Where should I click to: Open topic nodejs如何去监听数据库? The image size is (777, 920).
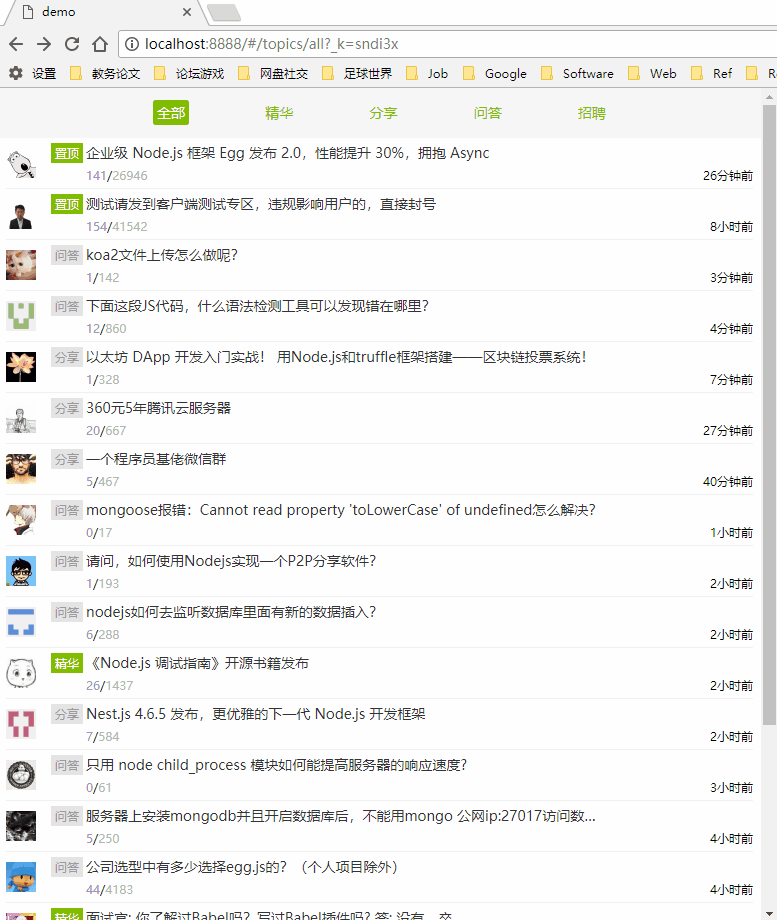231,613
